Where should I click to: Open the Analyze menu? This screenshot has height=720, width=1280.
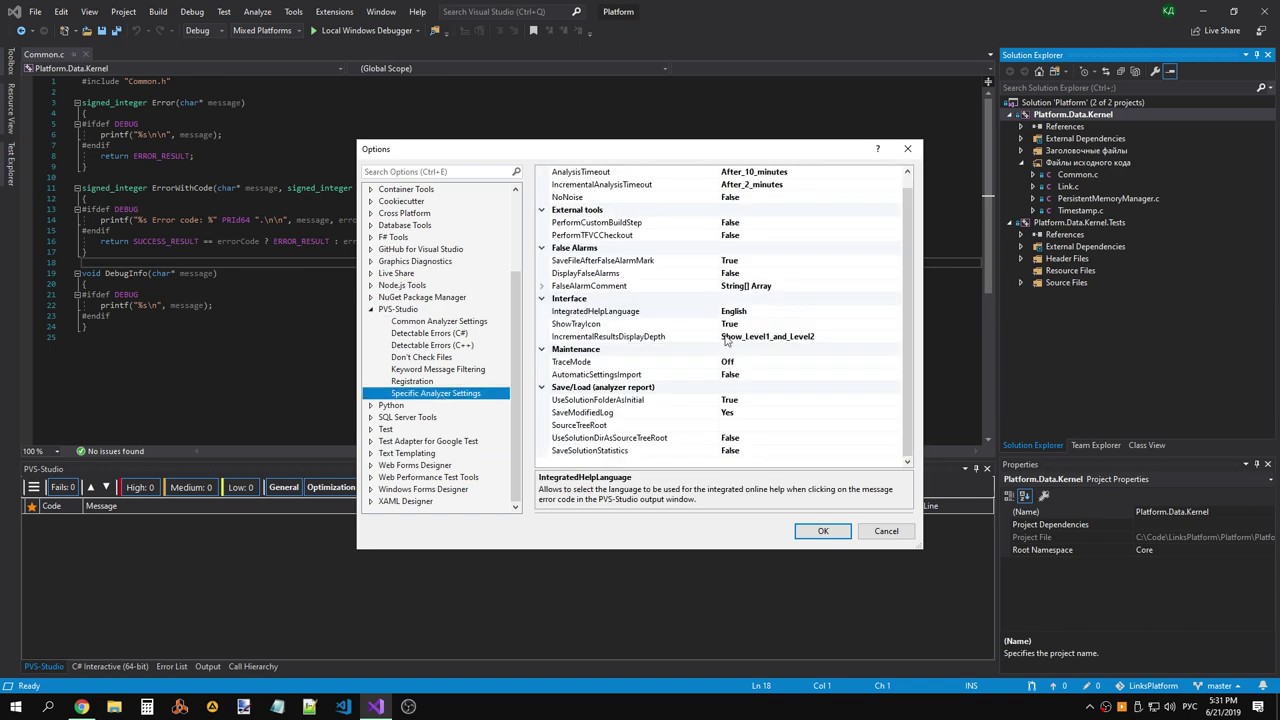coord(257,12)
